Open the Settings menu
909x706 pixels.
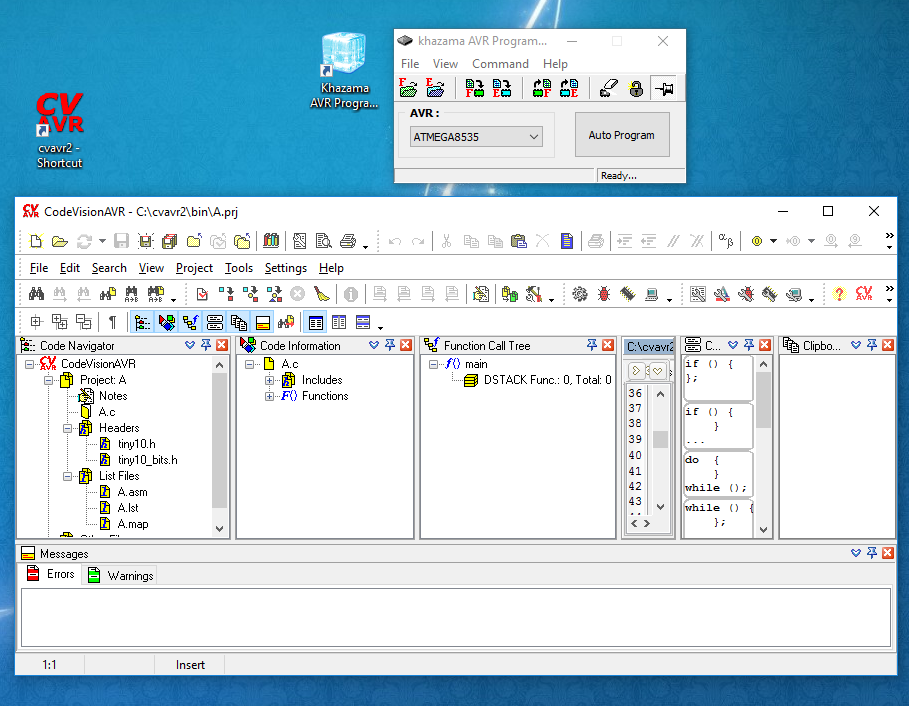click(286, 268)
